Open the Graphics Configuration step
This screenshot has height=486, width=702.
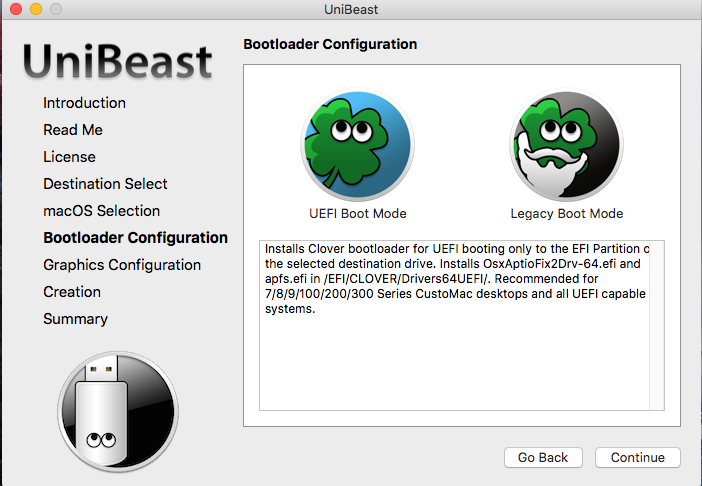pyautogui.click(x=122, y=265)
